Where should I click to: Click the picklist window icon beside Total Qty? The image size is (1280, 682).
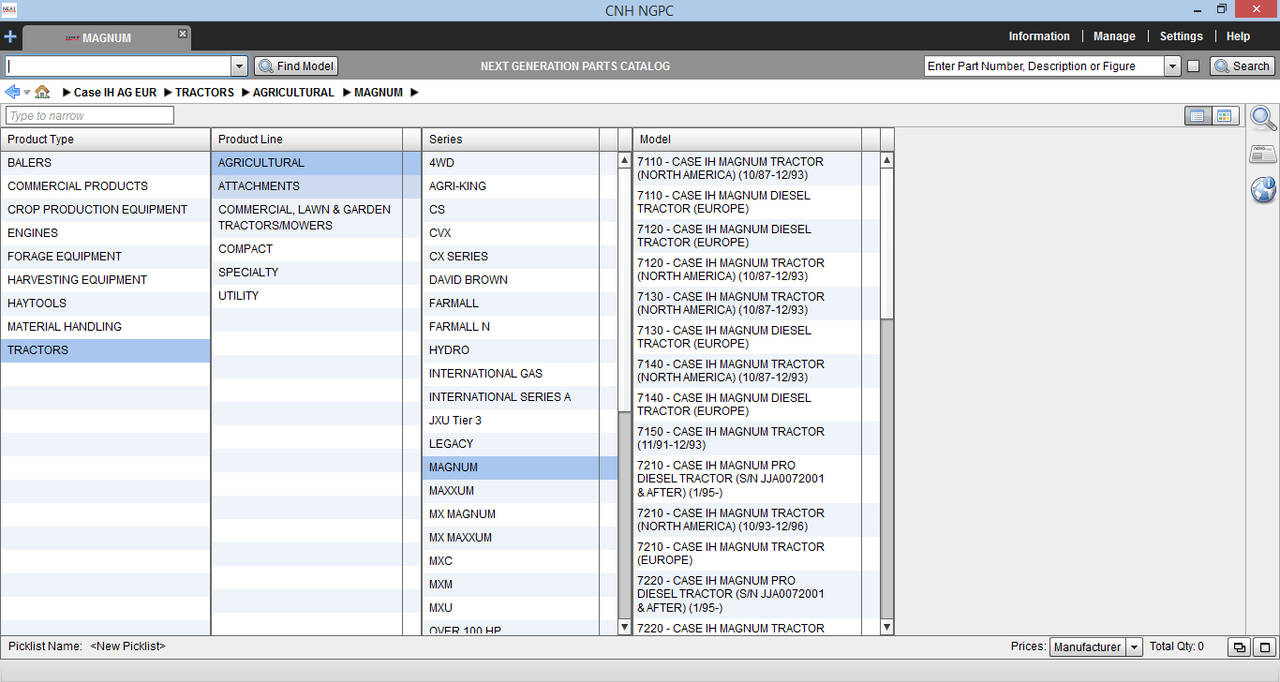pyautogui.click(x=1239, y=647)
